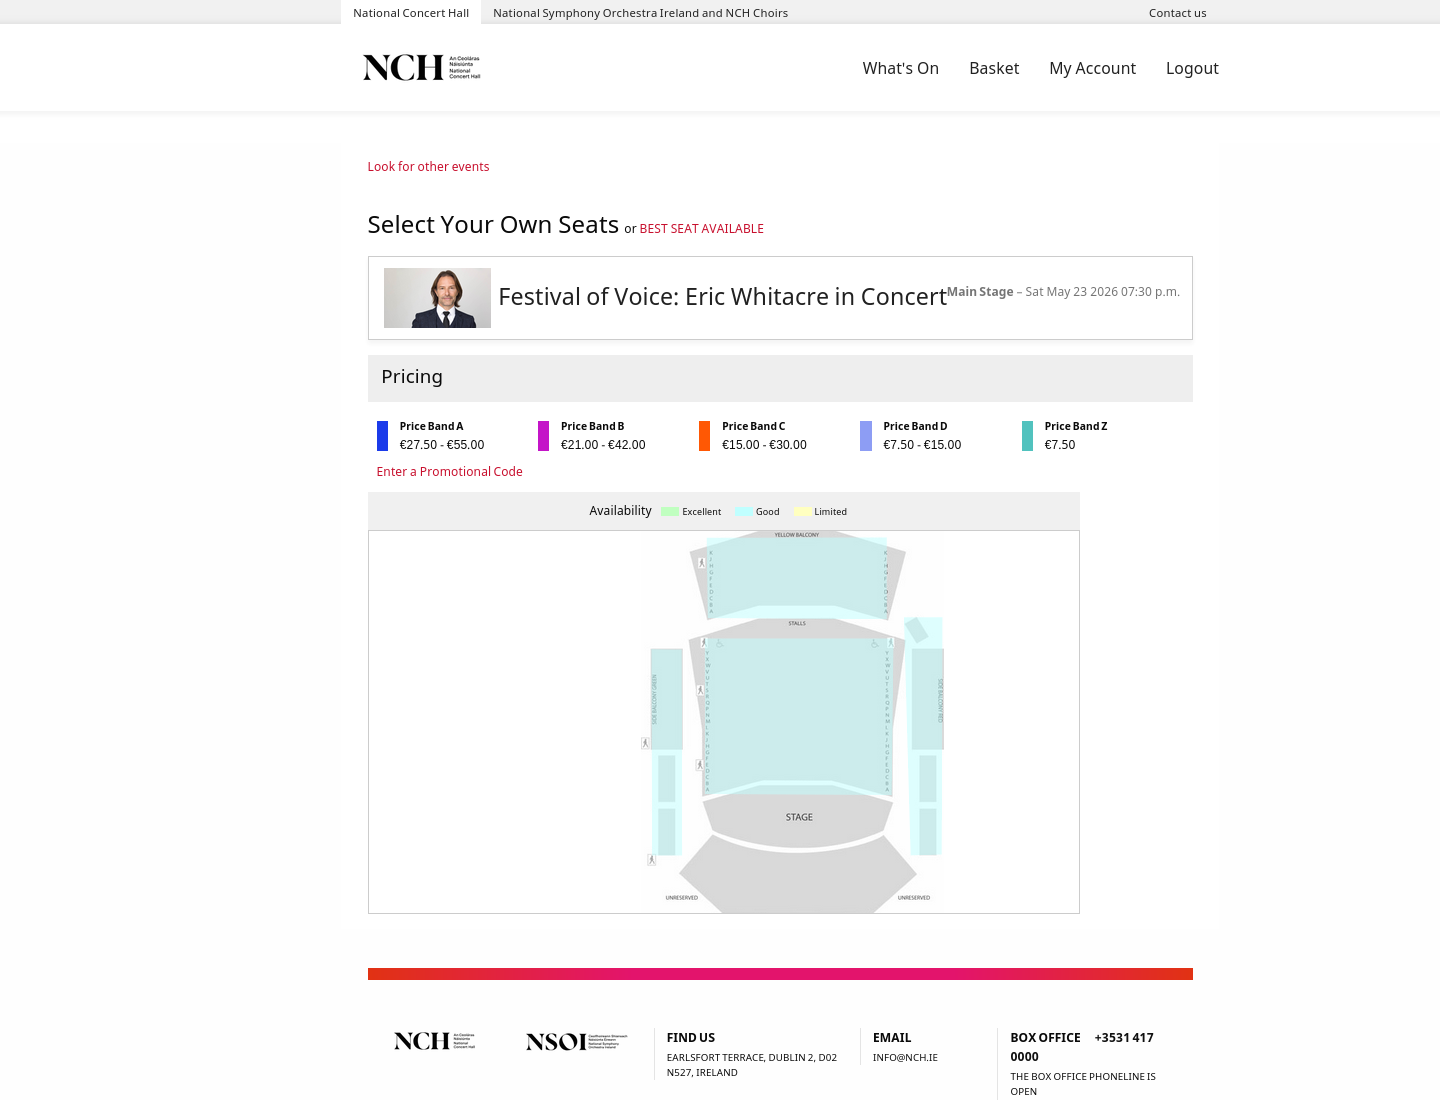Click Look for other events link
Screen dimensions: 1440x1100
click(428, 167)
